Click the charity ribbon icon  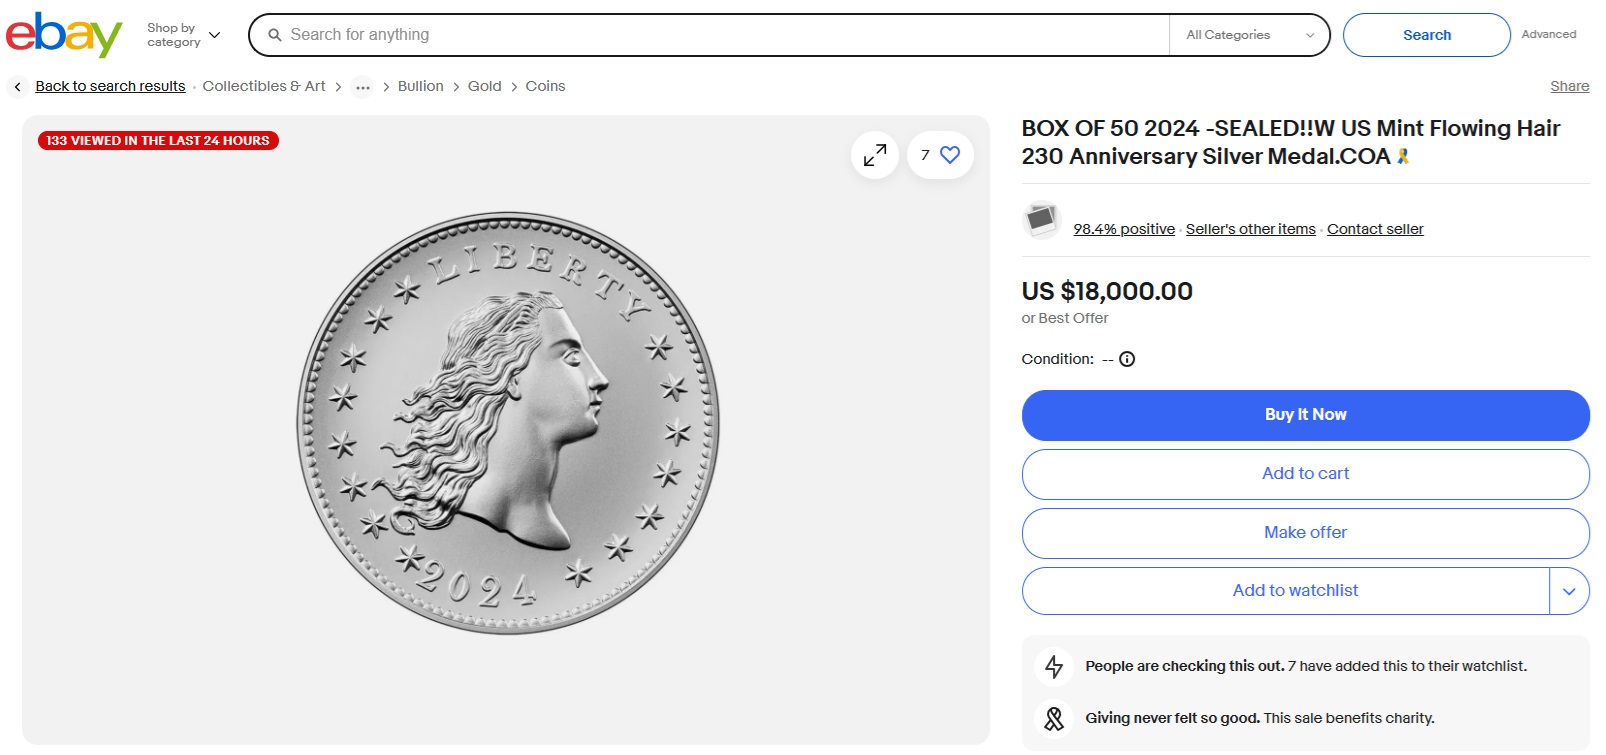click(x=1054, y=718)
